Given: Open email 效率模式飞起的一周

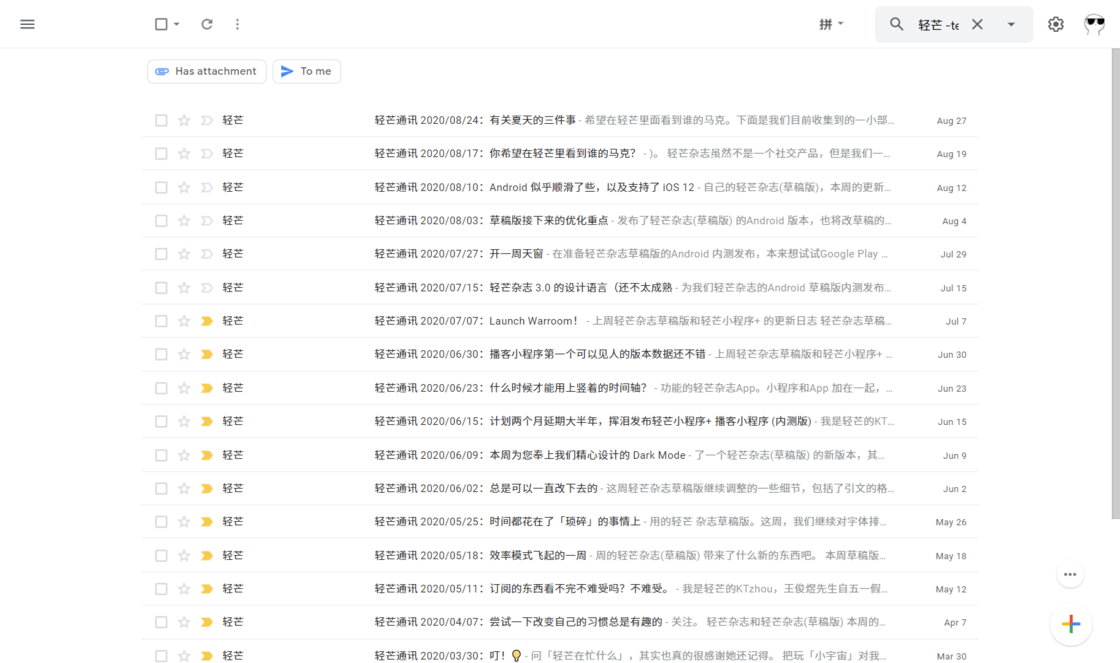Looking at the screenshot, I should tap(560, 555).
